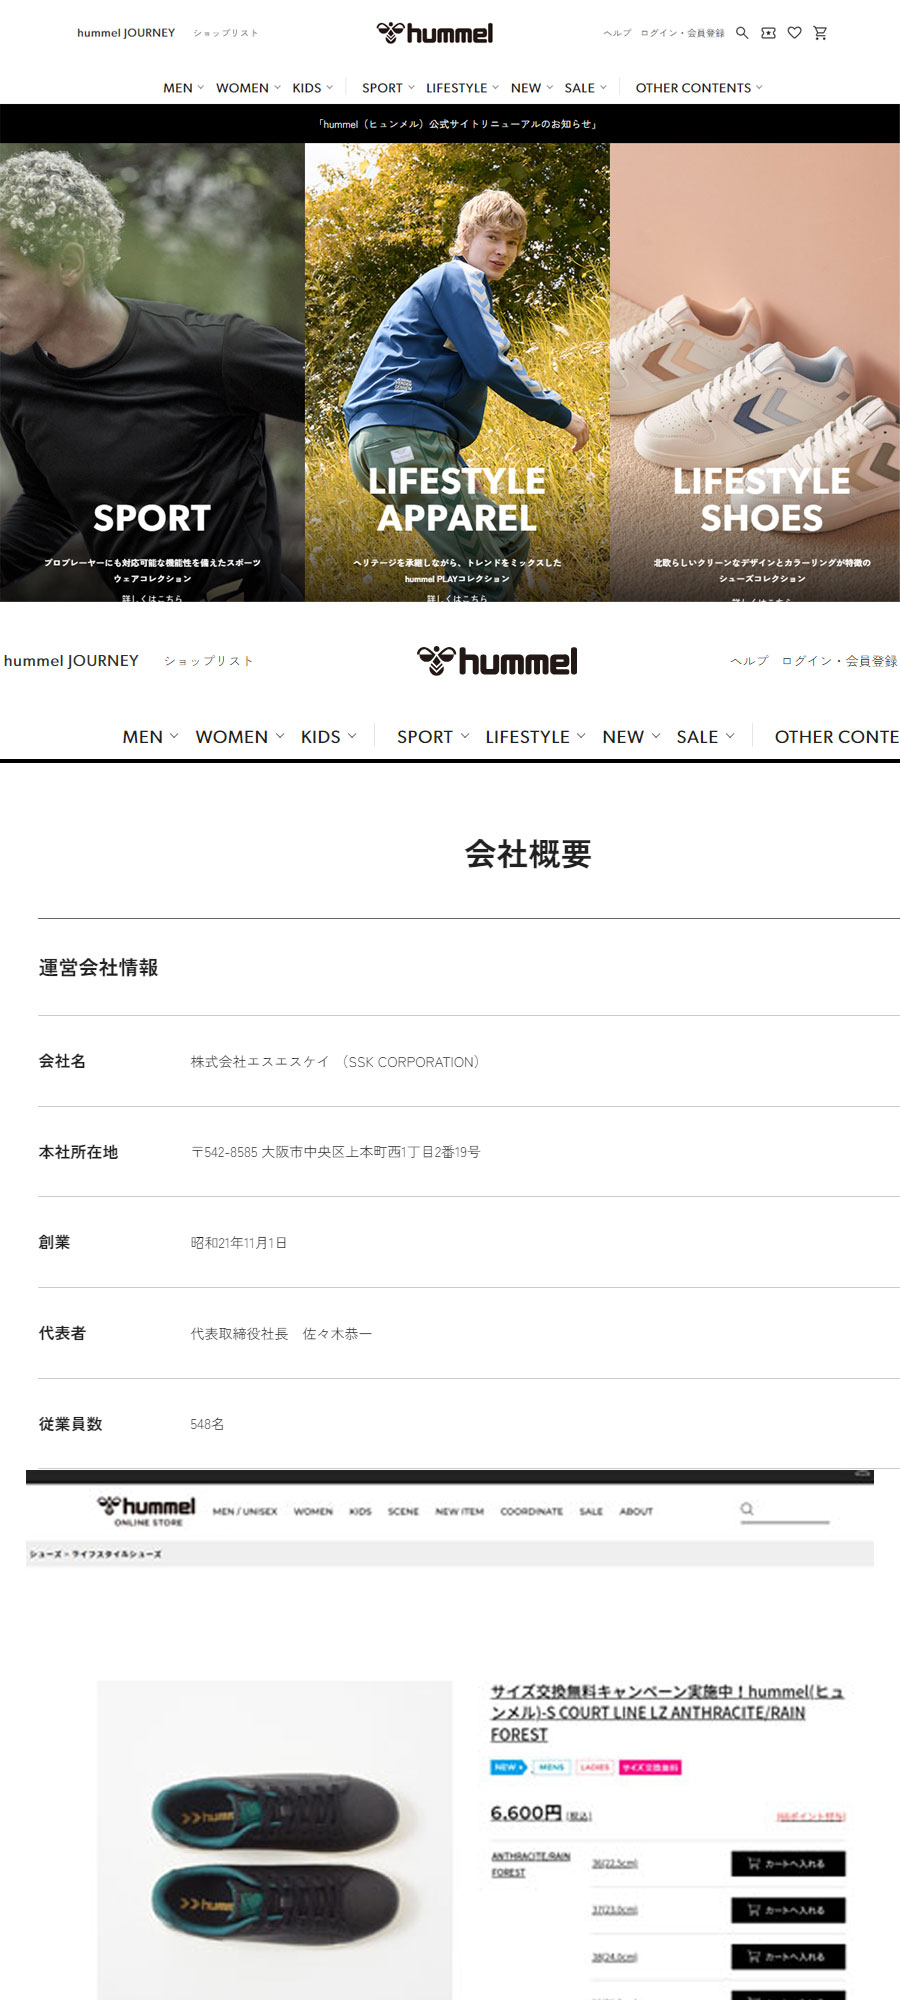Open ヘルプ in the homepage header
The image size is (900, 2000).
[617, 33]
